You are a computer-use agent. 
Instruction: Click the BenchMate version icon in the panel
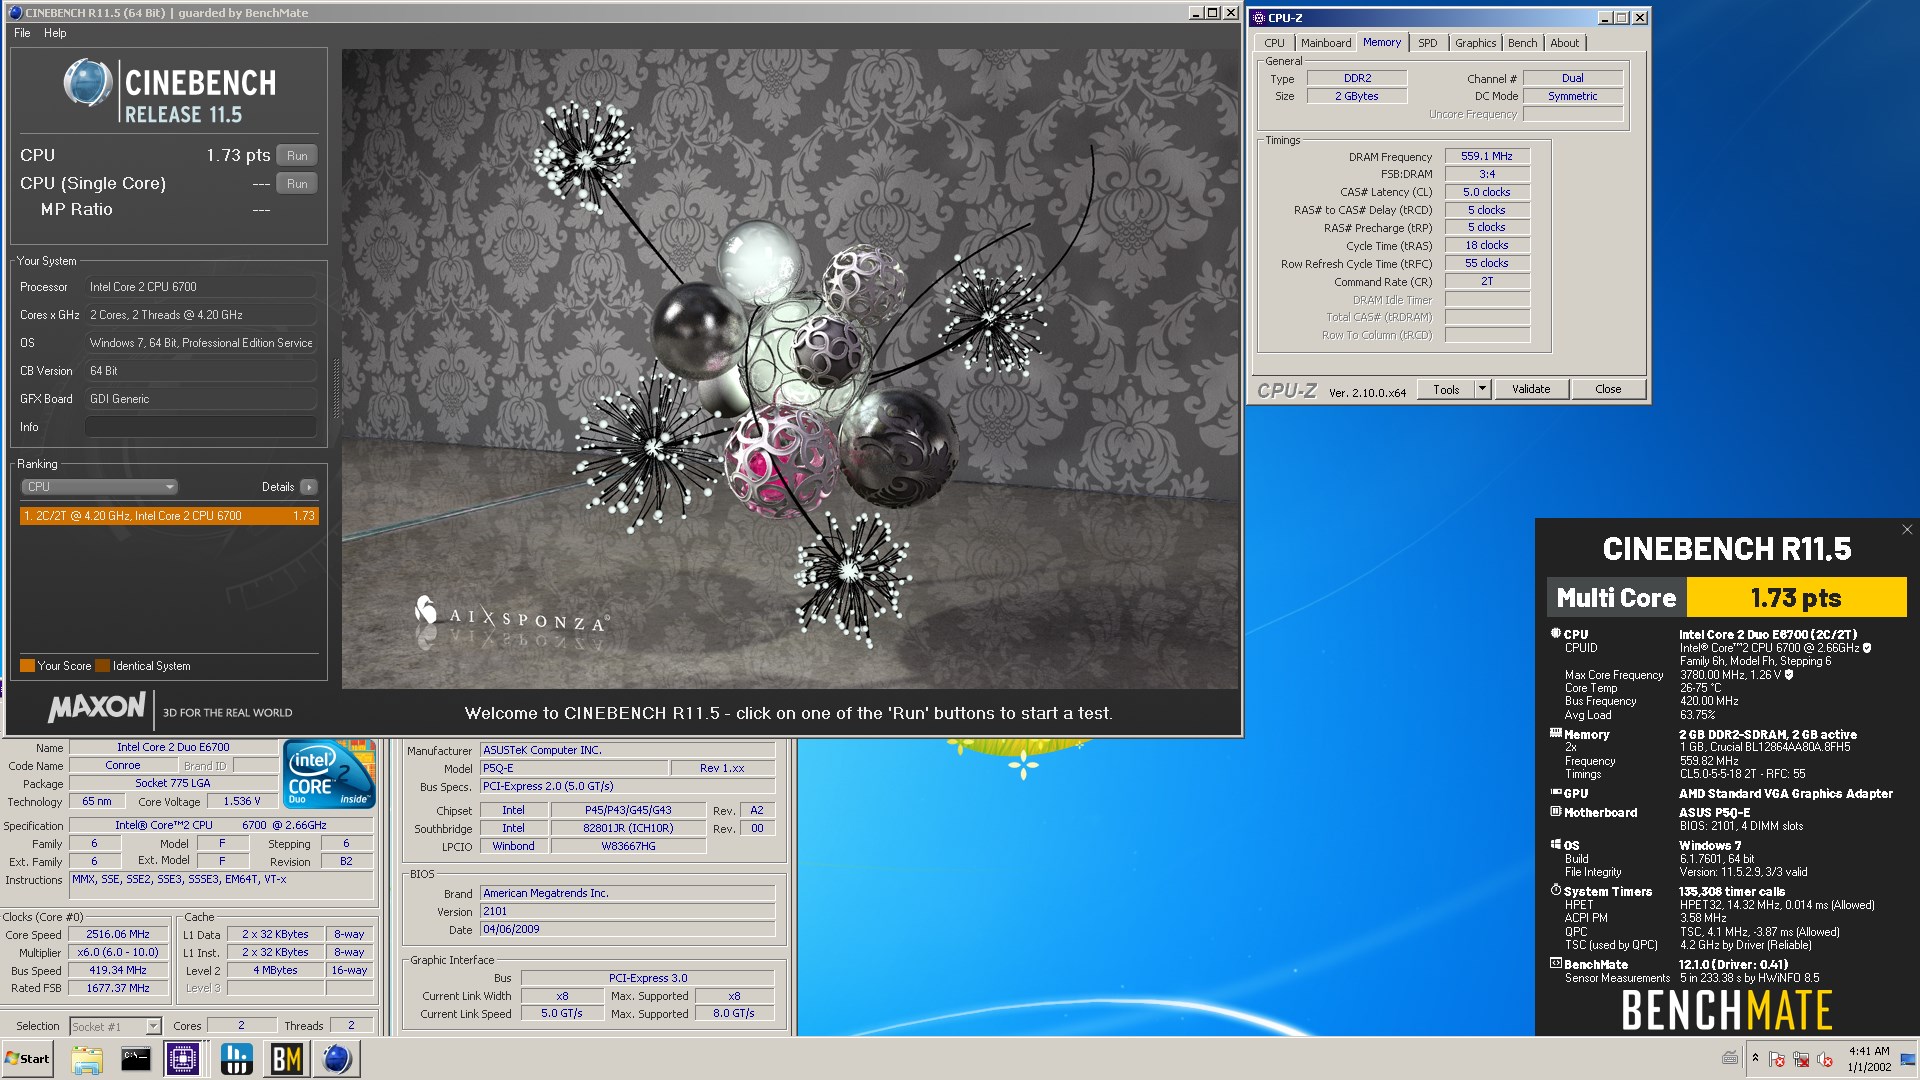tap(1556, 964)
